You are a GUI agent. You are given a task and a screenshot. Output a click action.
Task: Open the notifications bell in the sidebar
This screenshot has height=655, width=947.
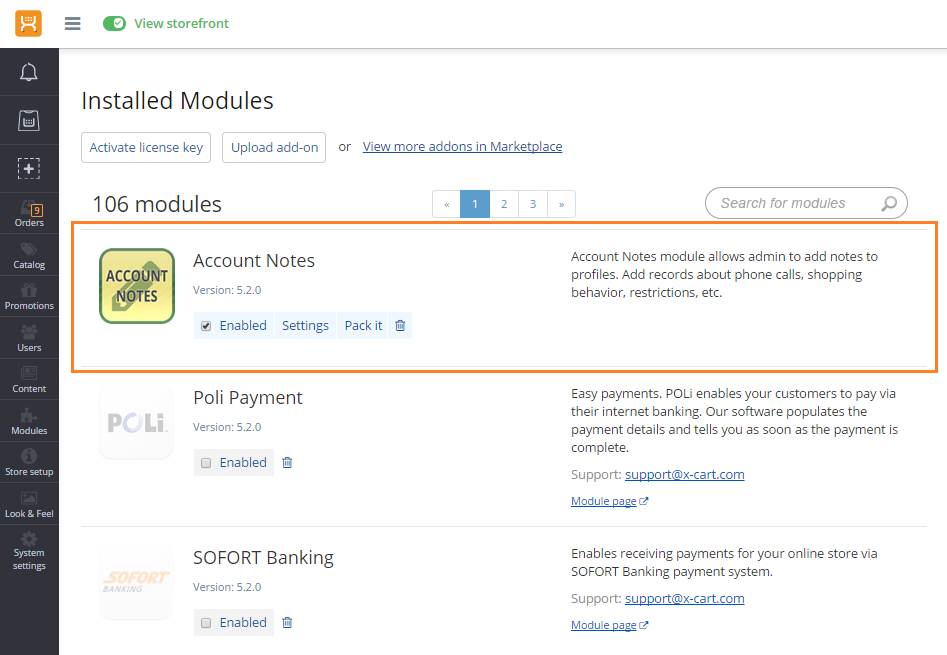[28, 72]
